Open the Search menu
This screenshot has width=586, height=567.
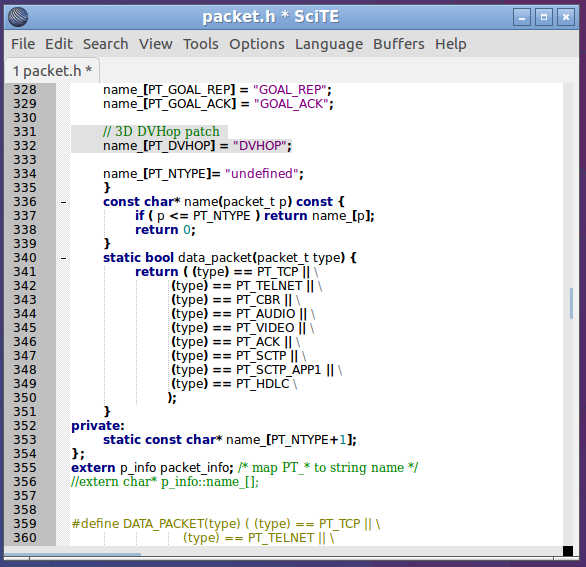[105, 44]
